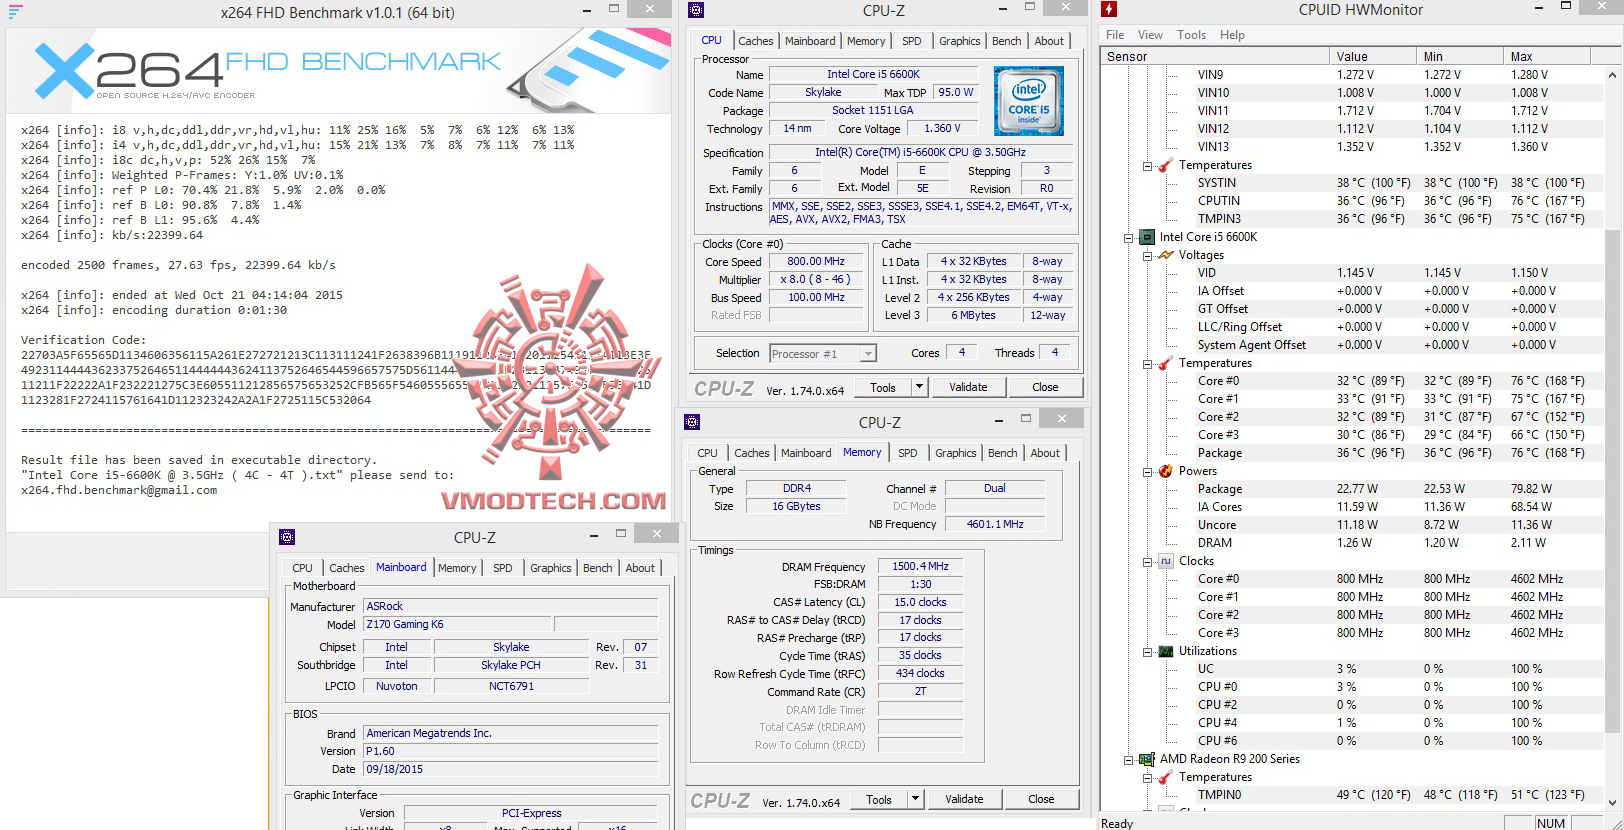The height and width of the screenshot is (830, 1624).
Task: Collapse the Powers node in HWMonitor
Action: pyautogui.click(x=1147, y=472)
